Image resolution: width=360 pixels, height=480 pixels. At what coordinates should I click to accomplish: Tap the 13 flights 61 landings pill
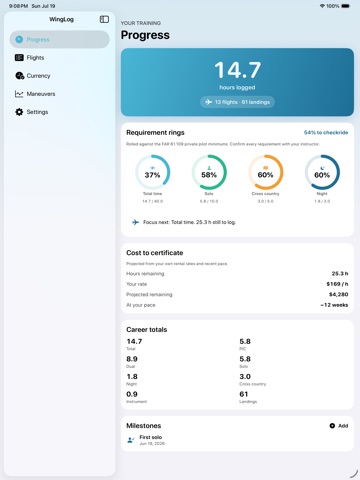point(237,102)
